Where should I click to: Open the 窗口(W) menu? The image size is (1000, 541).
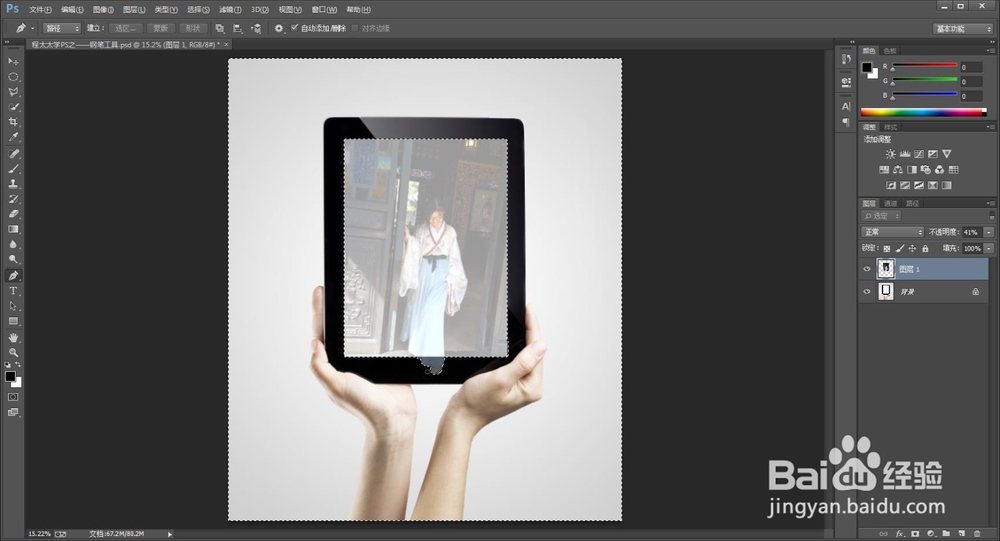pos(324,10)
